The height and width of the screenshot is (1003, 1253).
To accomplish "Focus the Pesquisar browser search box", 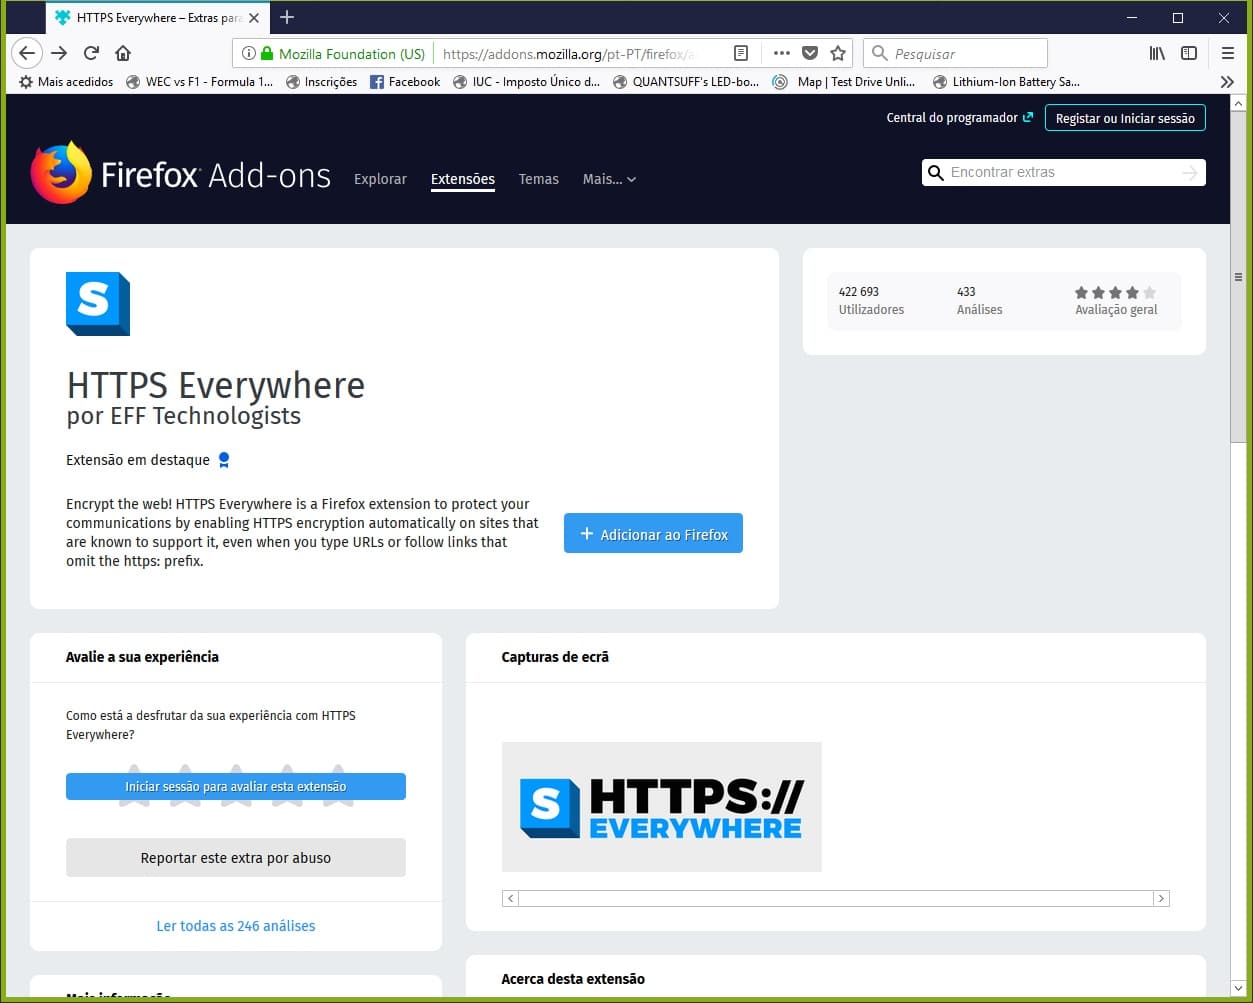I will click(x=956, y=53).
